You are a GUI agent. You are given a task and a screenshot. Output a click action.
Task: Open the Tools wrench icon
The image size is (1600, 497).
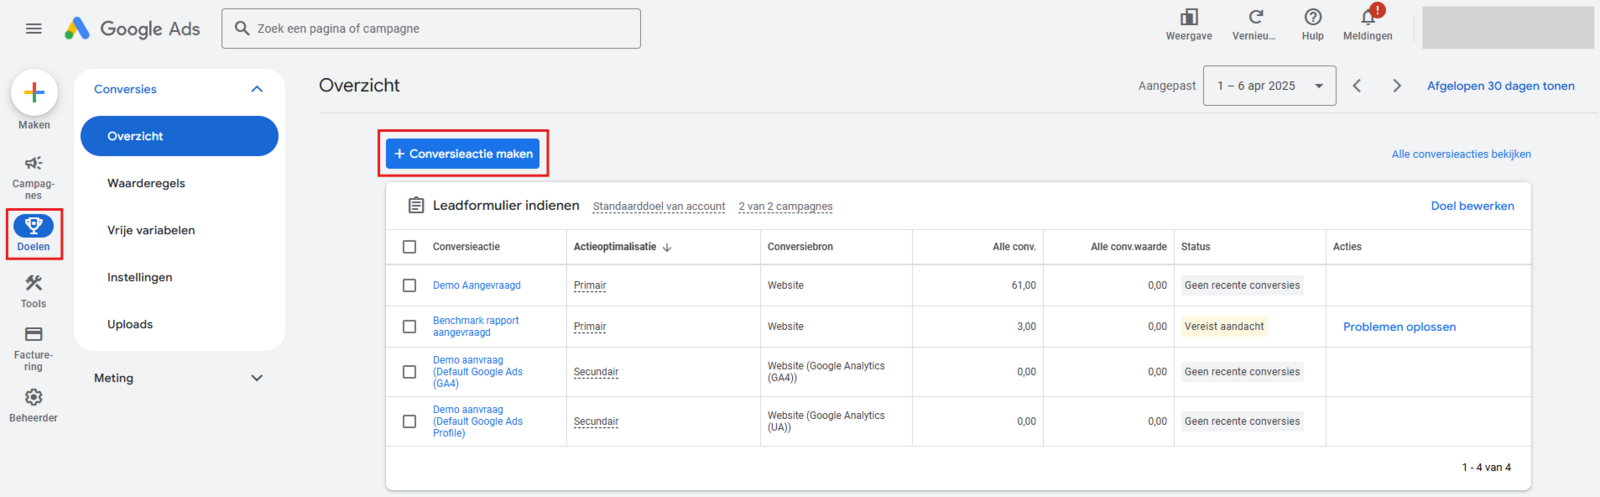(x=33, y=284)
